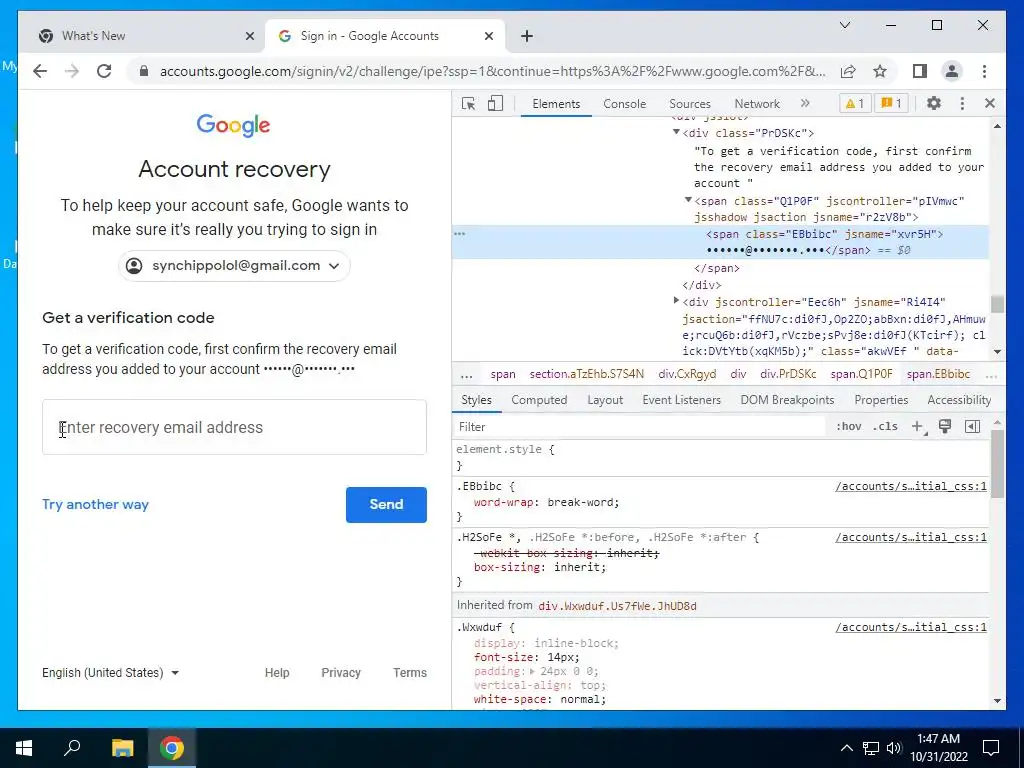This screenshot has height=768, width=1024.
Task: Click the share this page icon
Action: pos(848,71)
